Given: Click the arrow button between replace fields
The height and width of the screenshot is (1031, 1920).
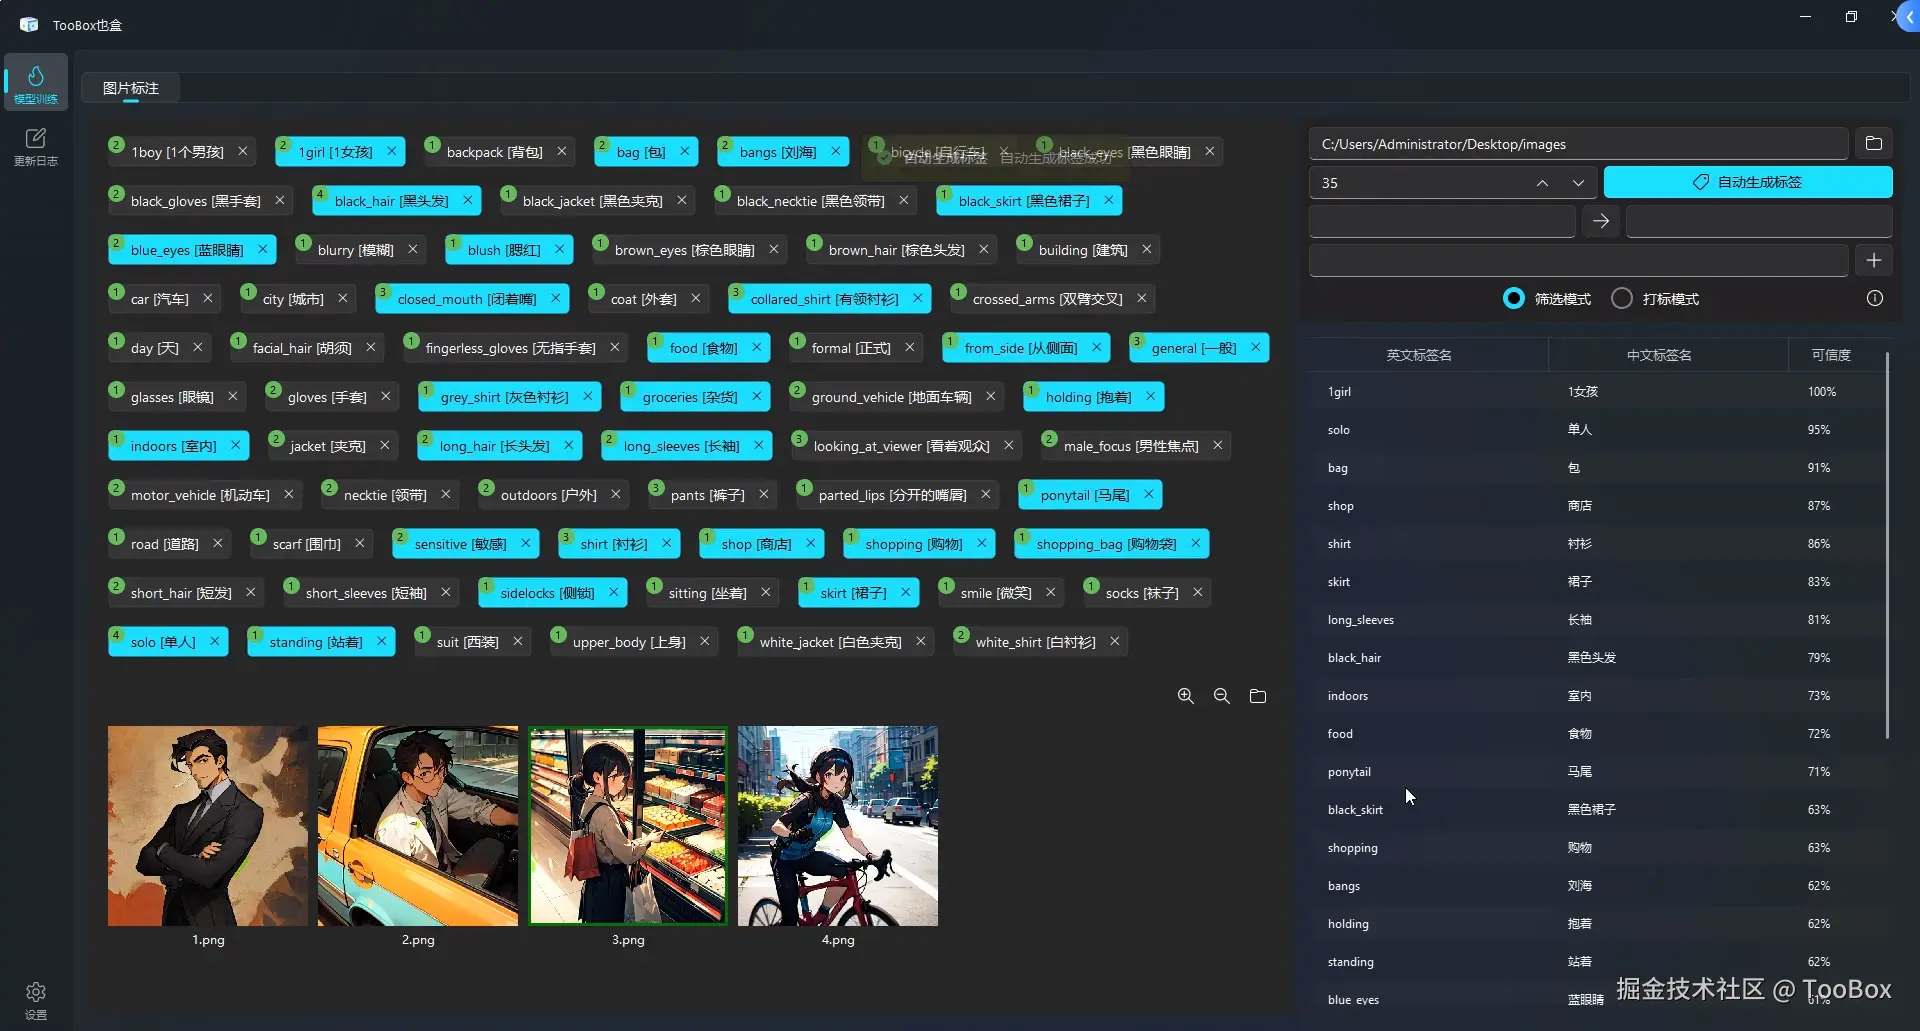Looking at the screenshot, I should point(1600,221).
